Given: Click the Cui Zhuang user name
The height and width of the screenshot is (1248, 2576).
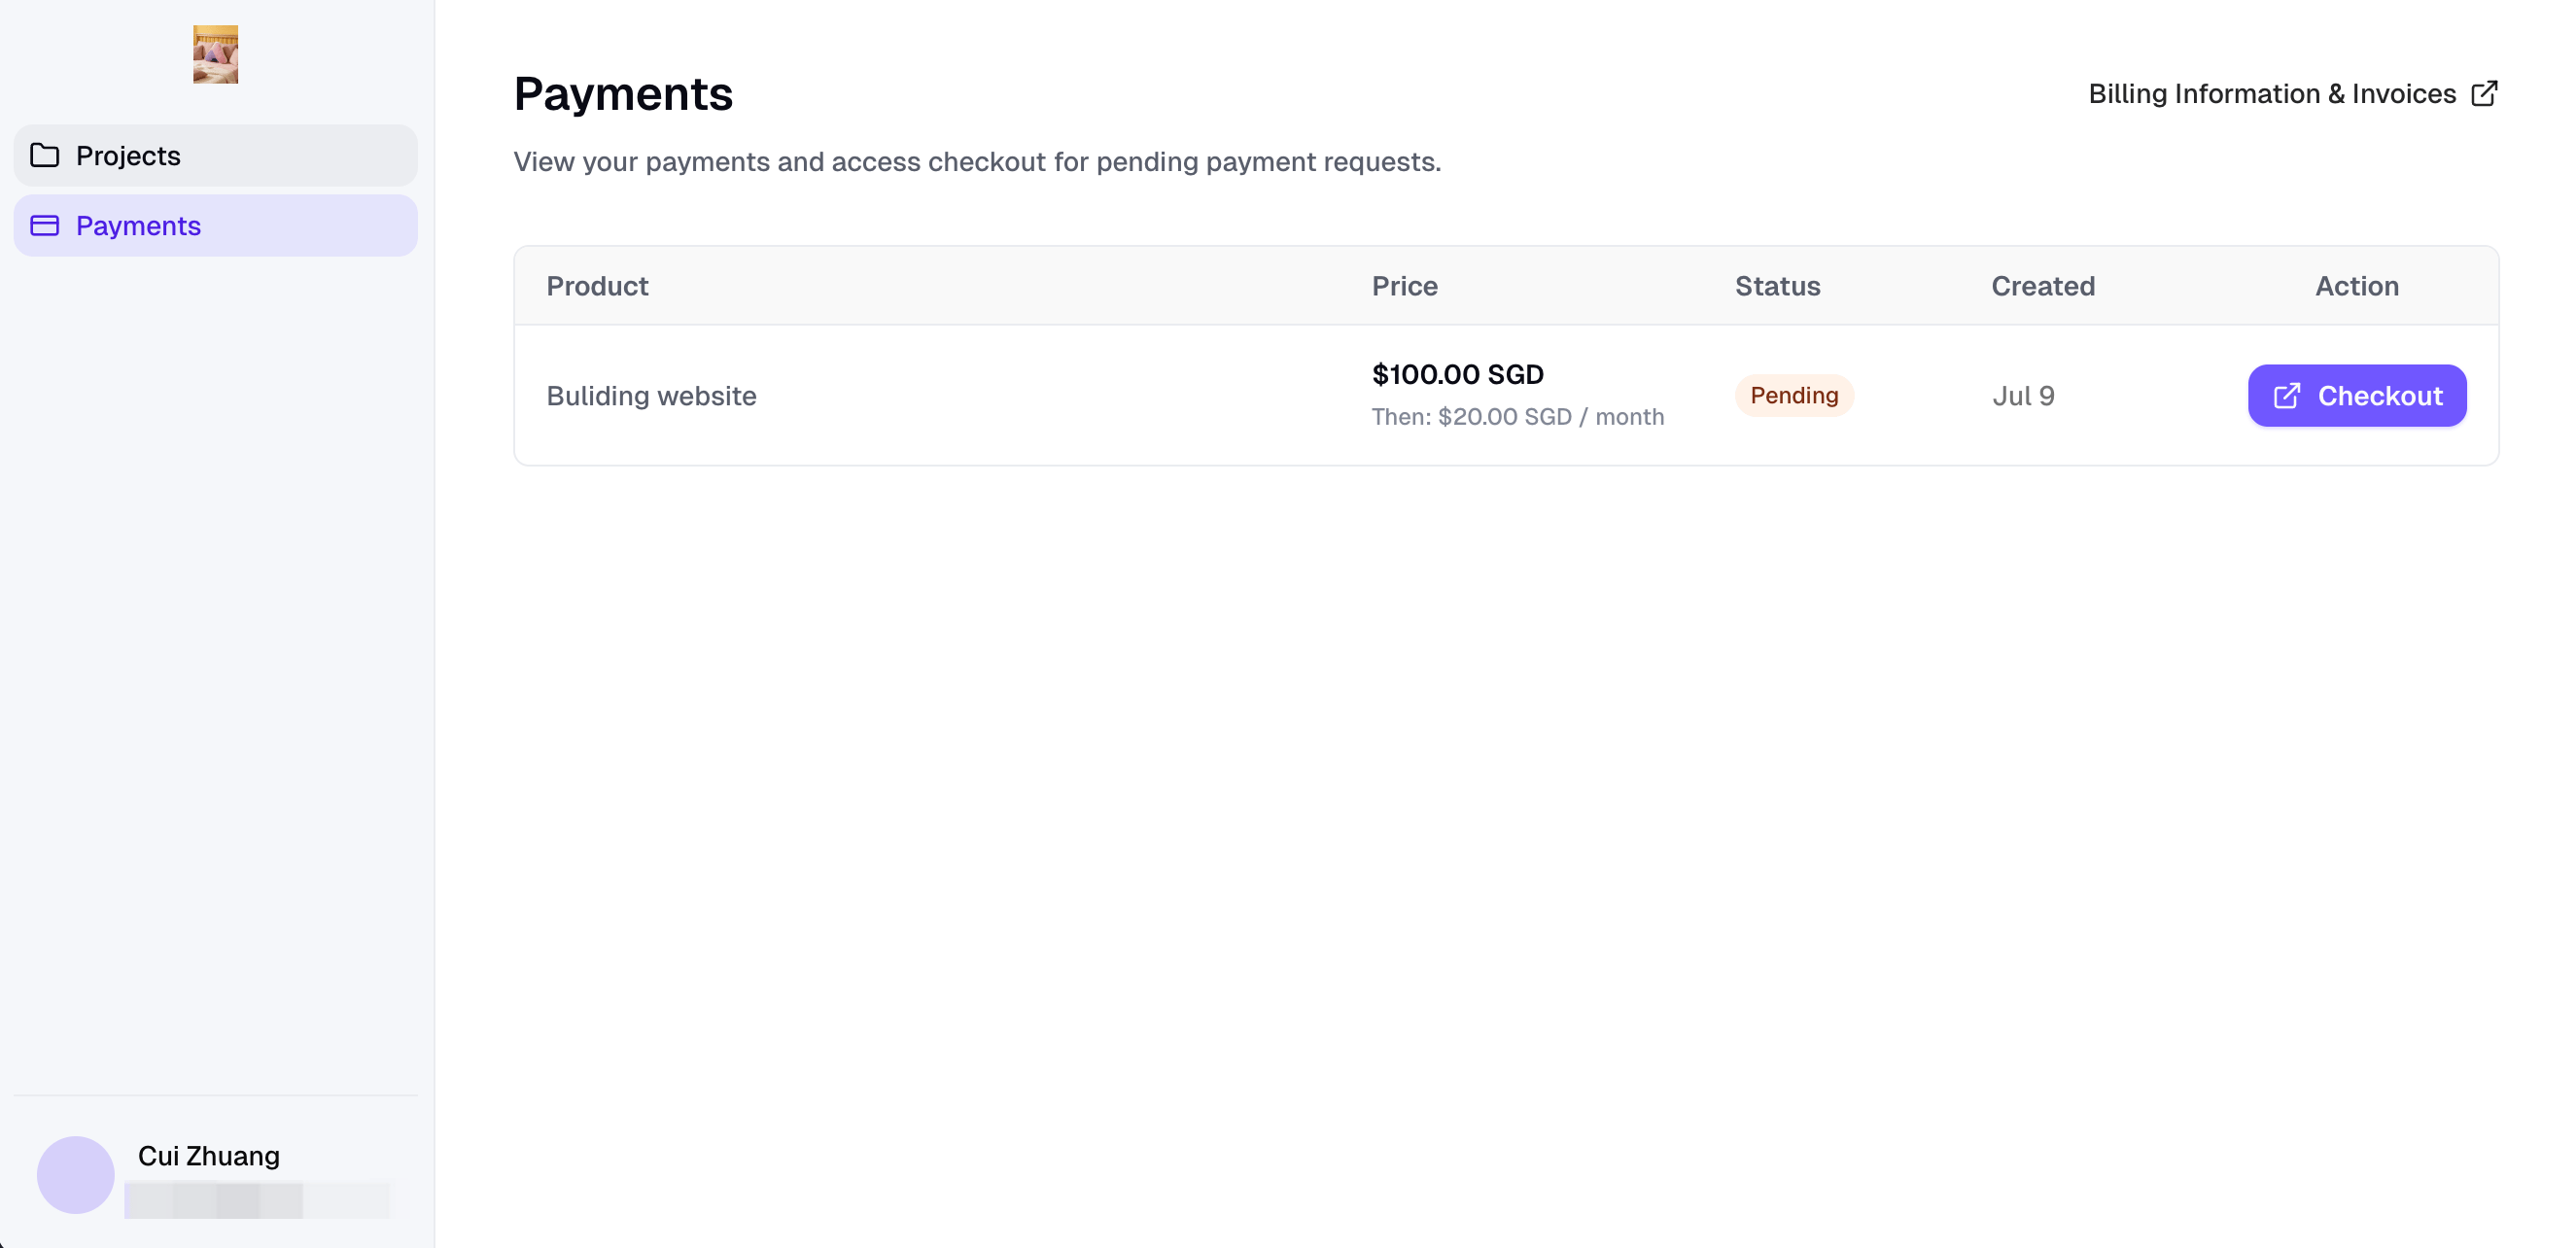Looking at the screenshot, I should click(209, 1156).
